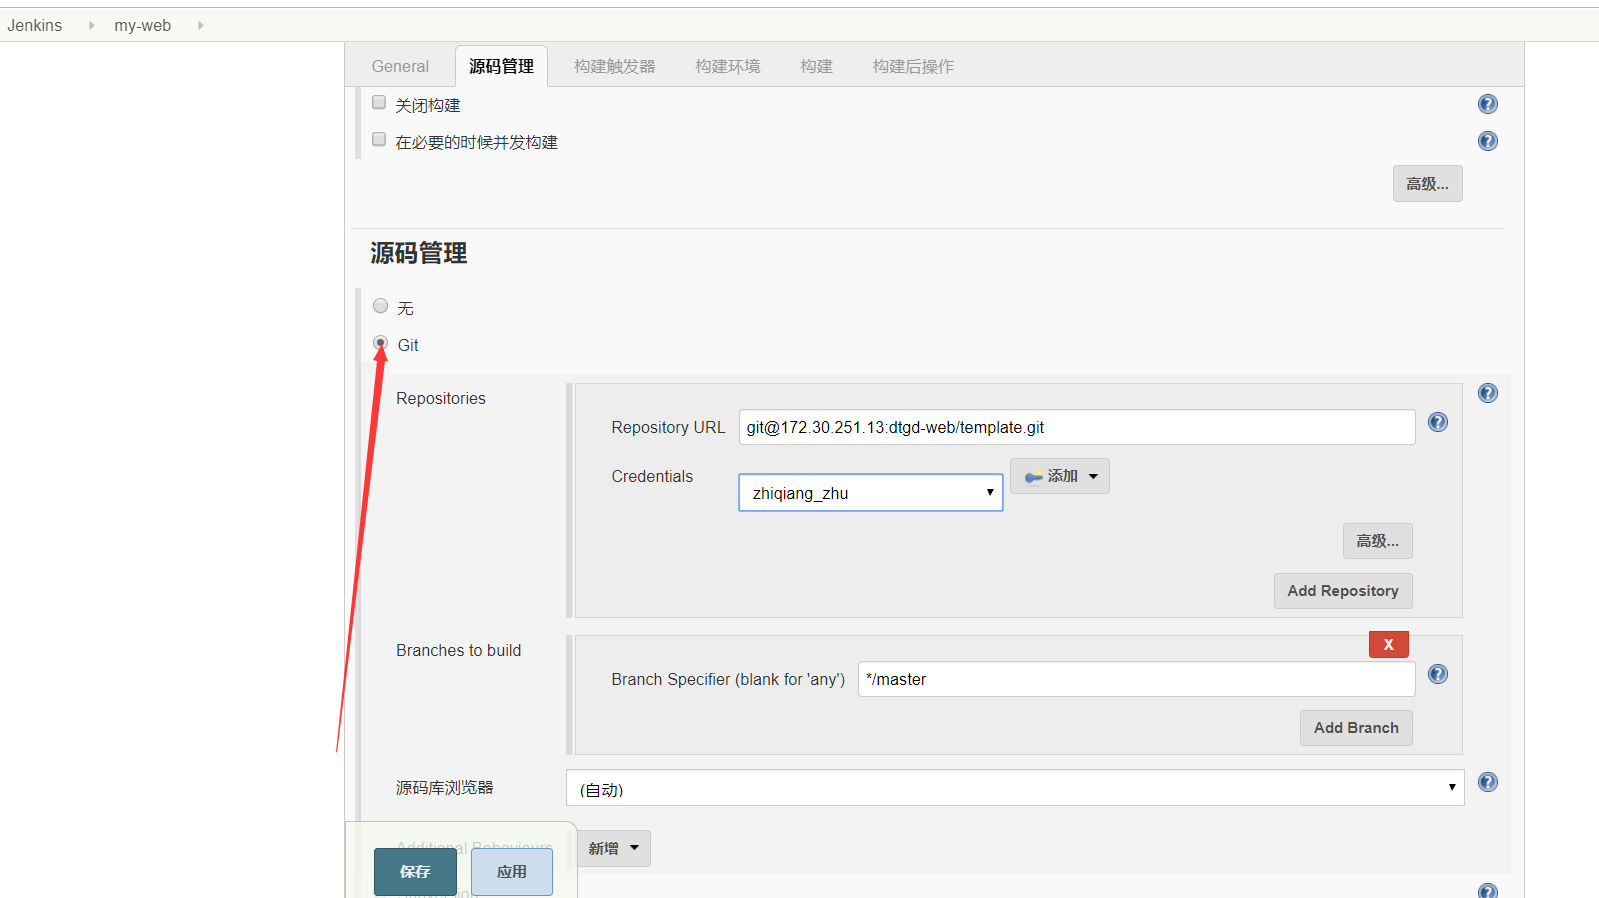The image size is (1599, 898).
Task: Switch to the 构建触发器 tab
Action: coord(614,66)
